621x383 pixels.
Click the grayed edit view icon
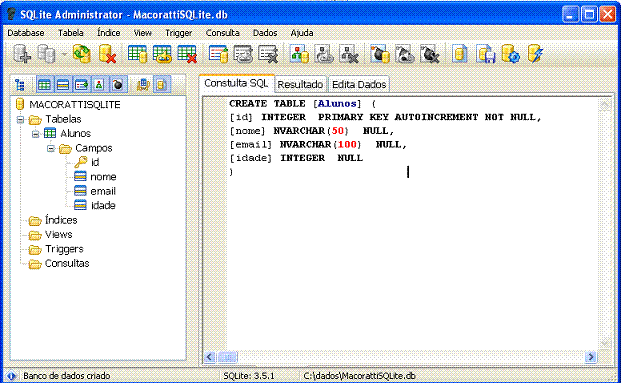(324, 53)
